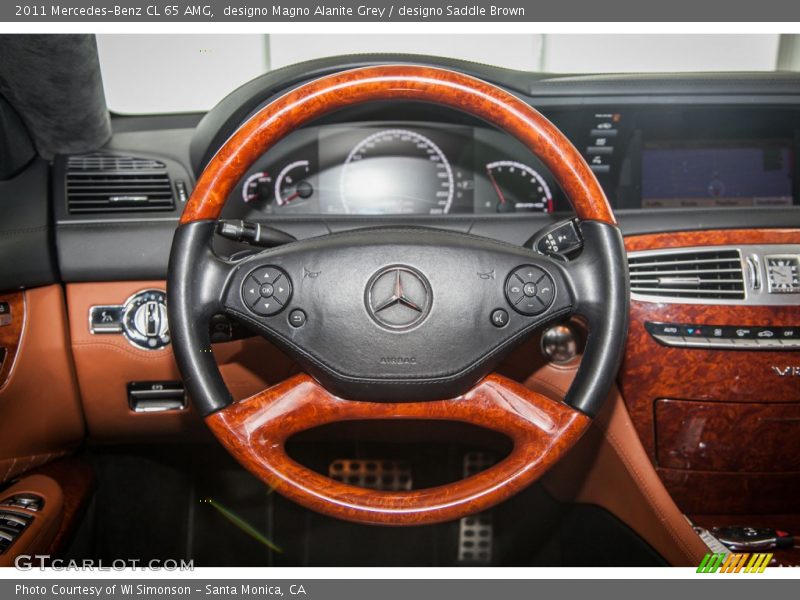Screen dimensions: 800x600
Task: Click the 'designo Magno Alanite Grey' caption text
Action: point(304,11)
